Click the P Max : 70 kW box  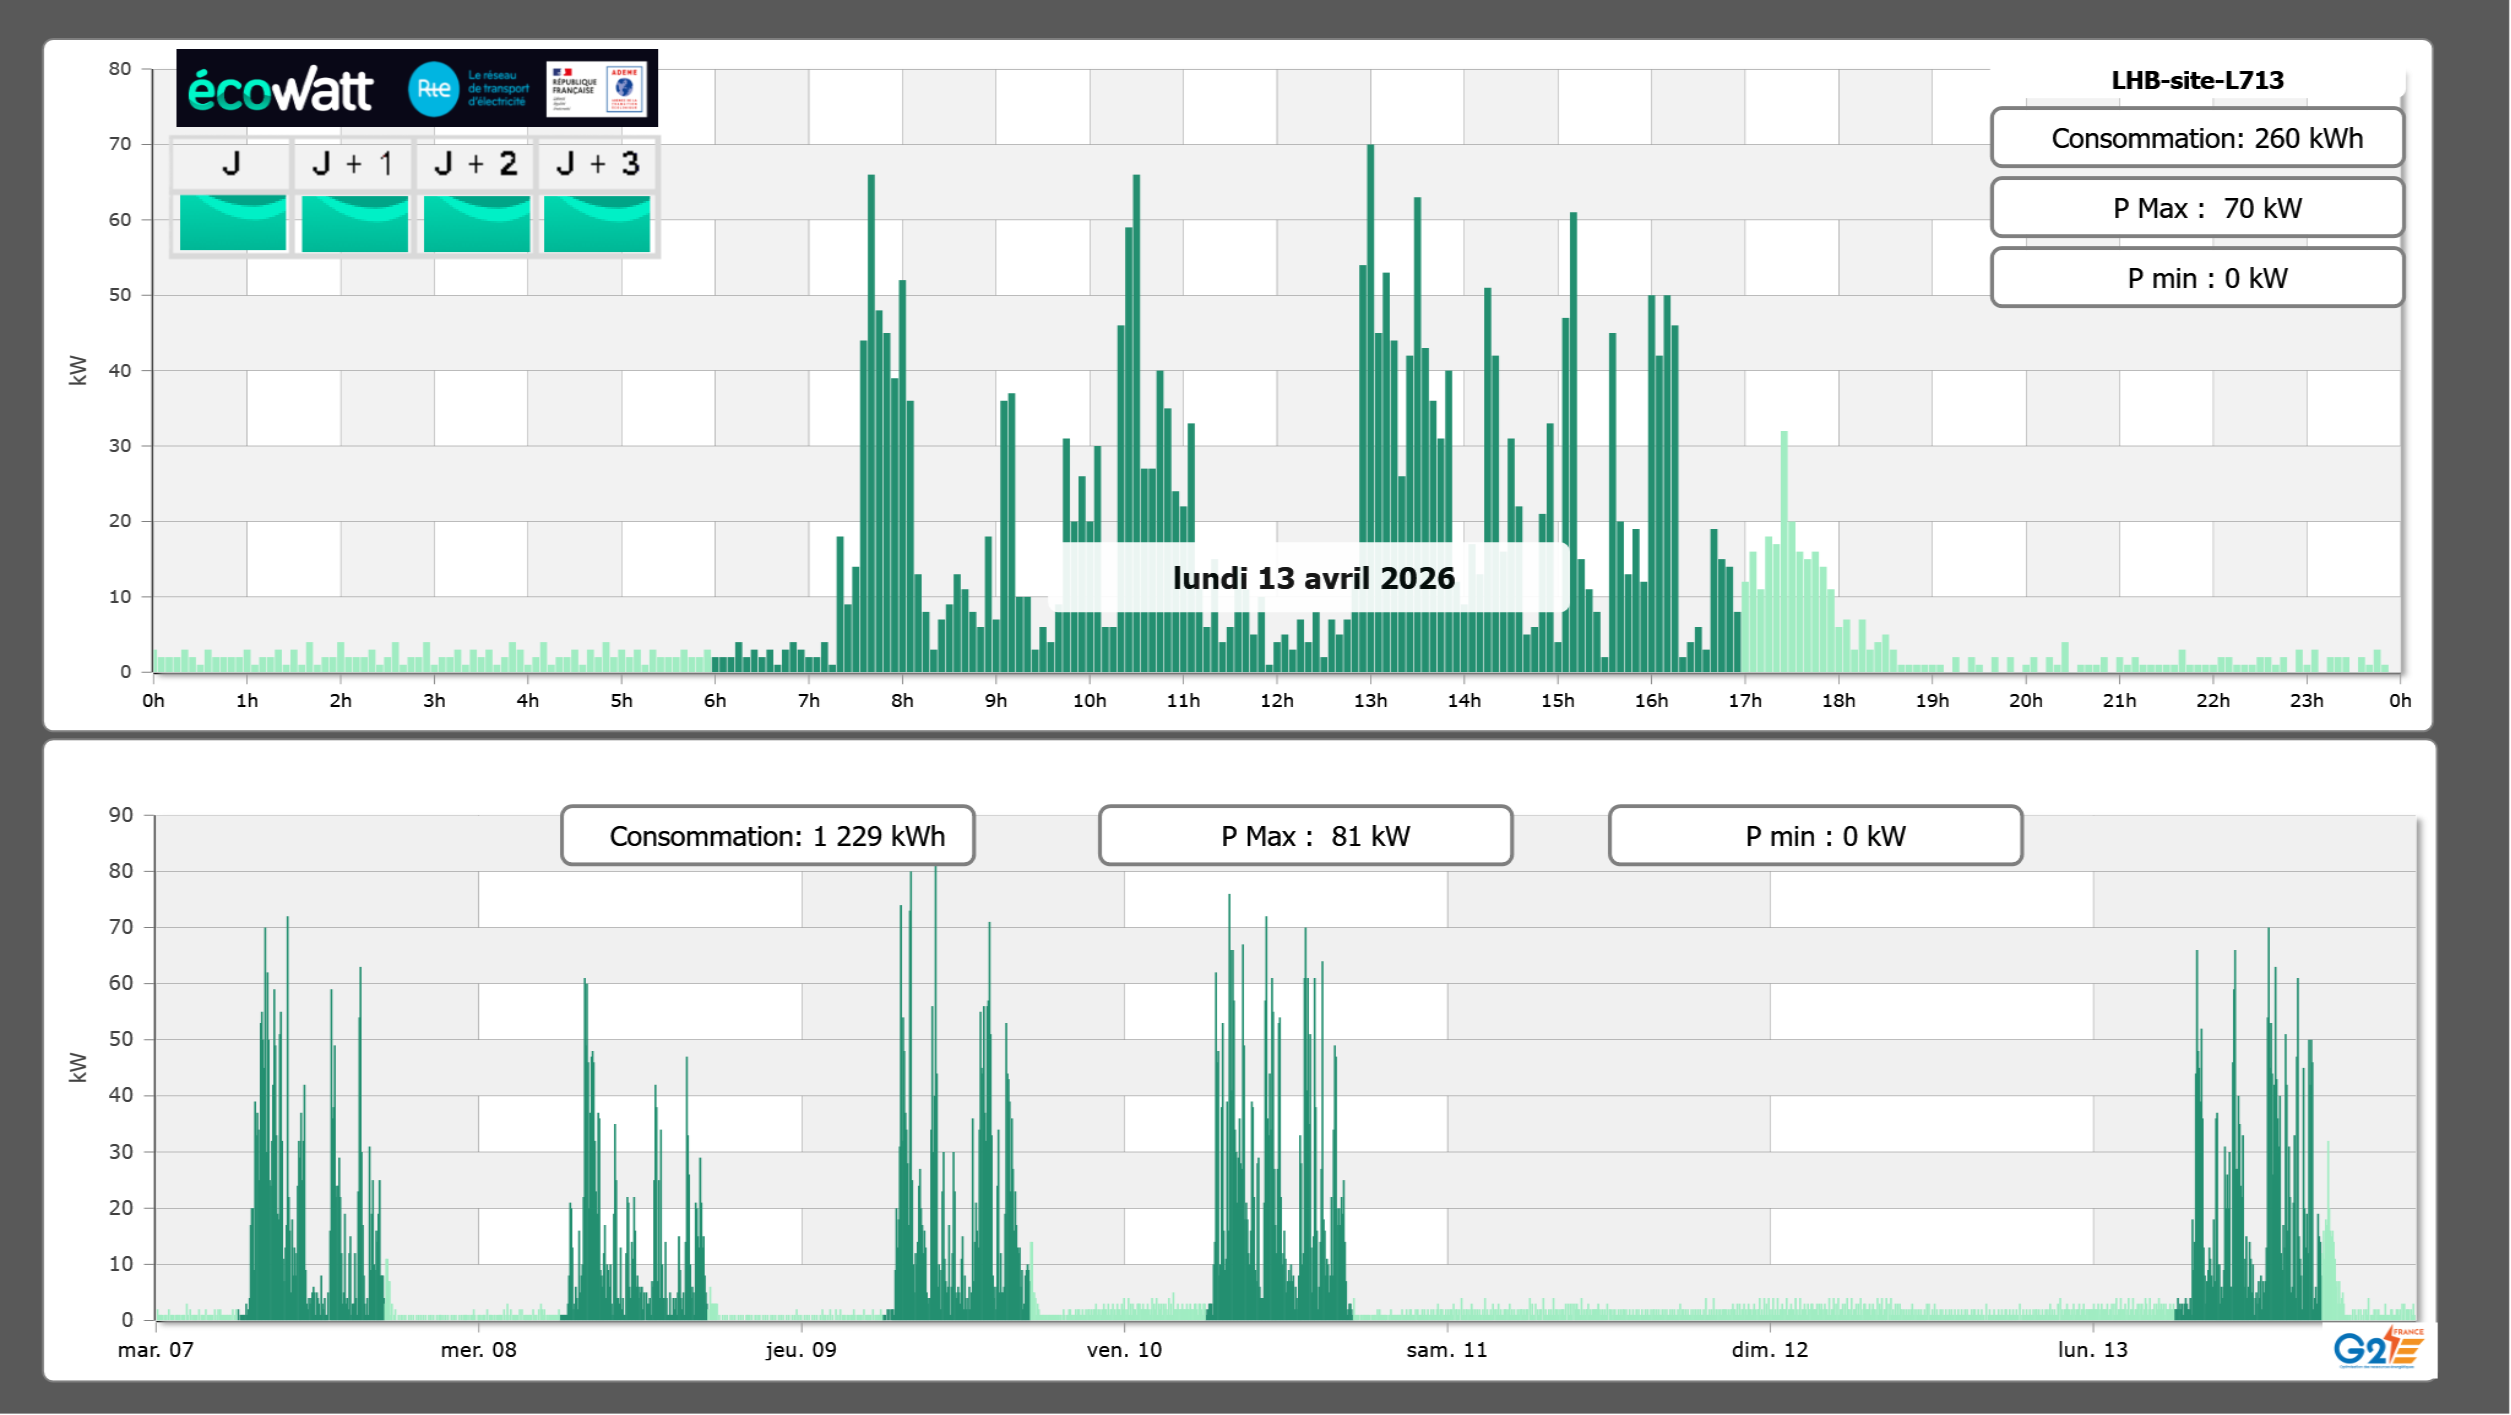[2196, 208]
